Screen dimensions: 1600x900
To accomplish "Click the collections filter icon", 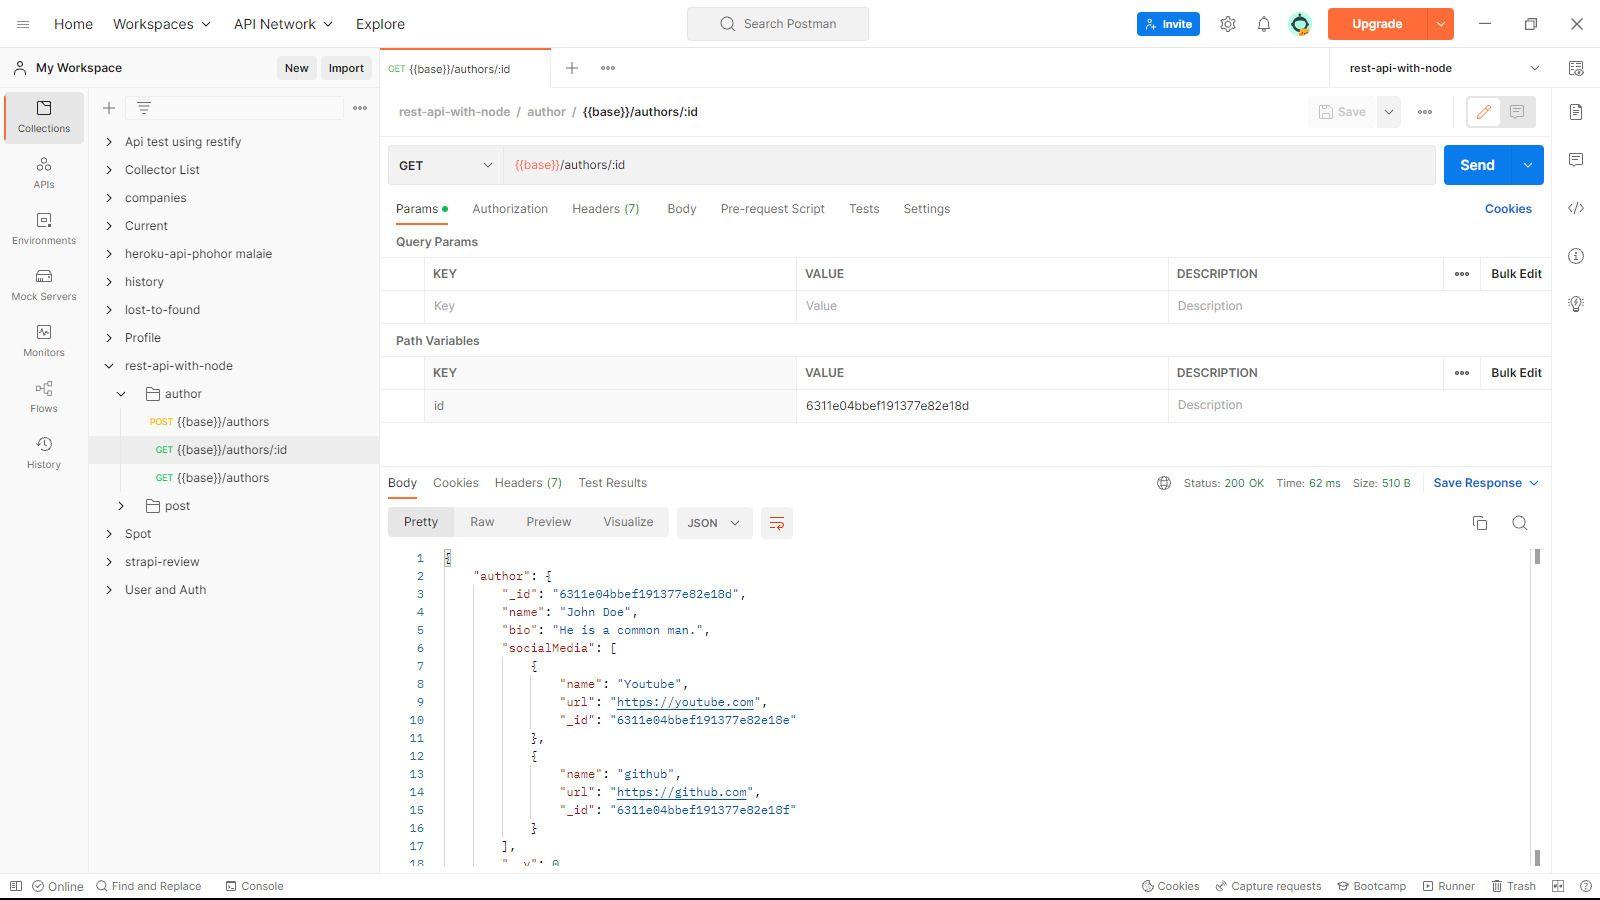I will tap(143, 108).
